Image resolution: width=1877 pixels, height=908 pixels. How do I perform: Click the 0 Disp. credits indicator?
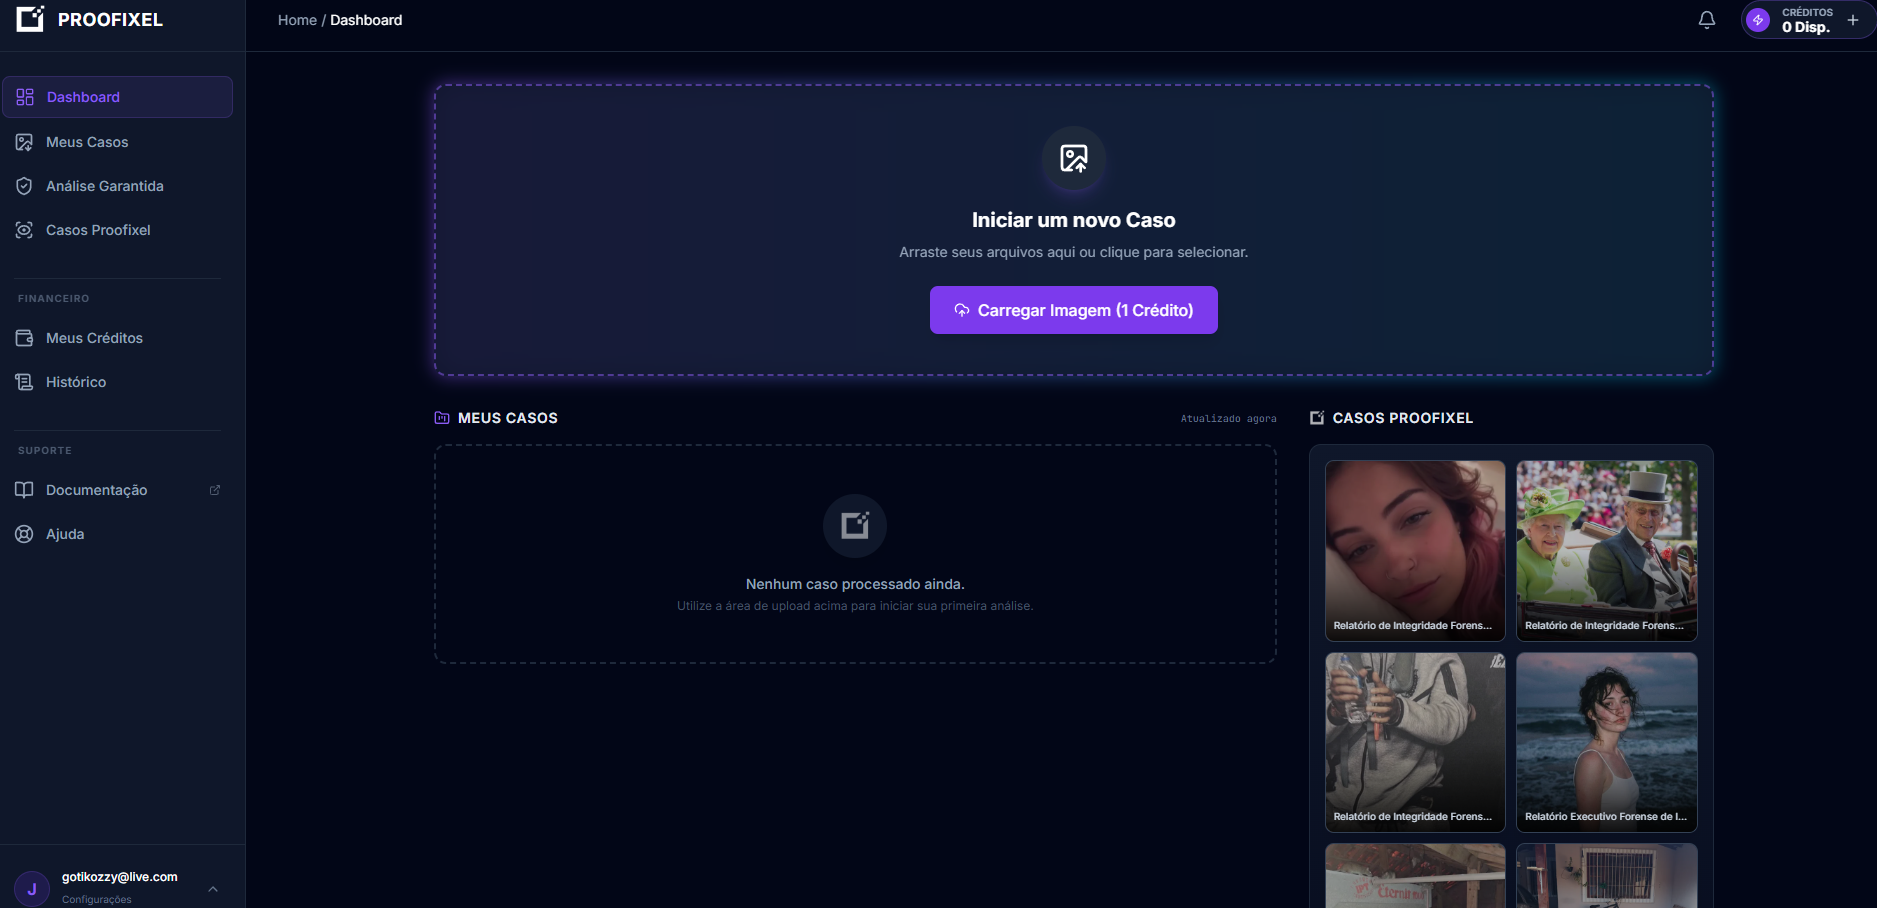[x=1806, y=27]
